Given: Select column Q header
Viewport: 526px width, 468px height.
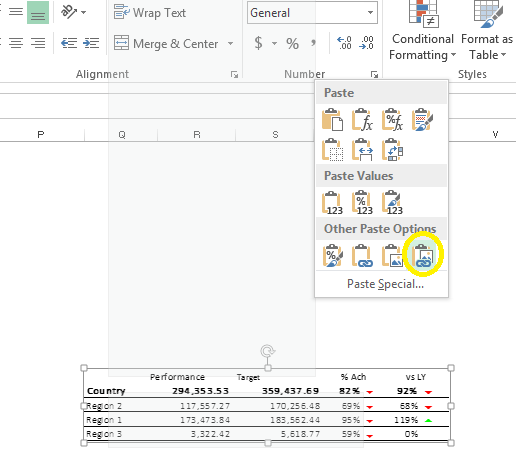Looking at the screenshot, I should click(x=121, y=135).
